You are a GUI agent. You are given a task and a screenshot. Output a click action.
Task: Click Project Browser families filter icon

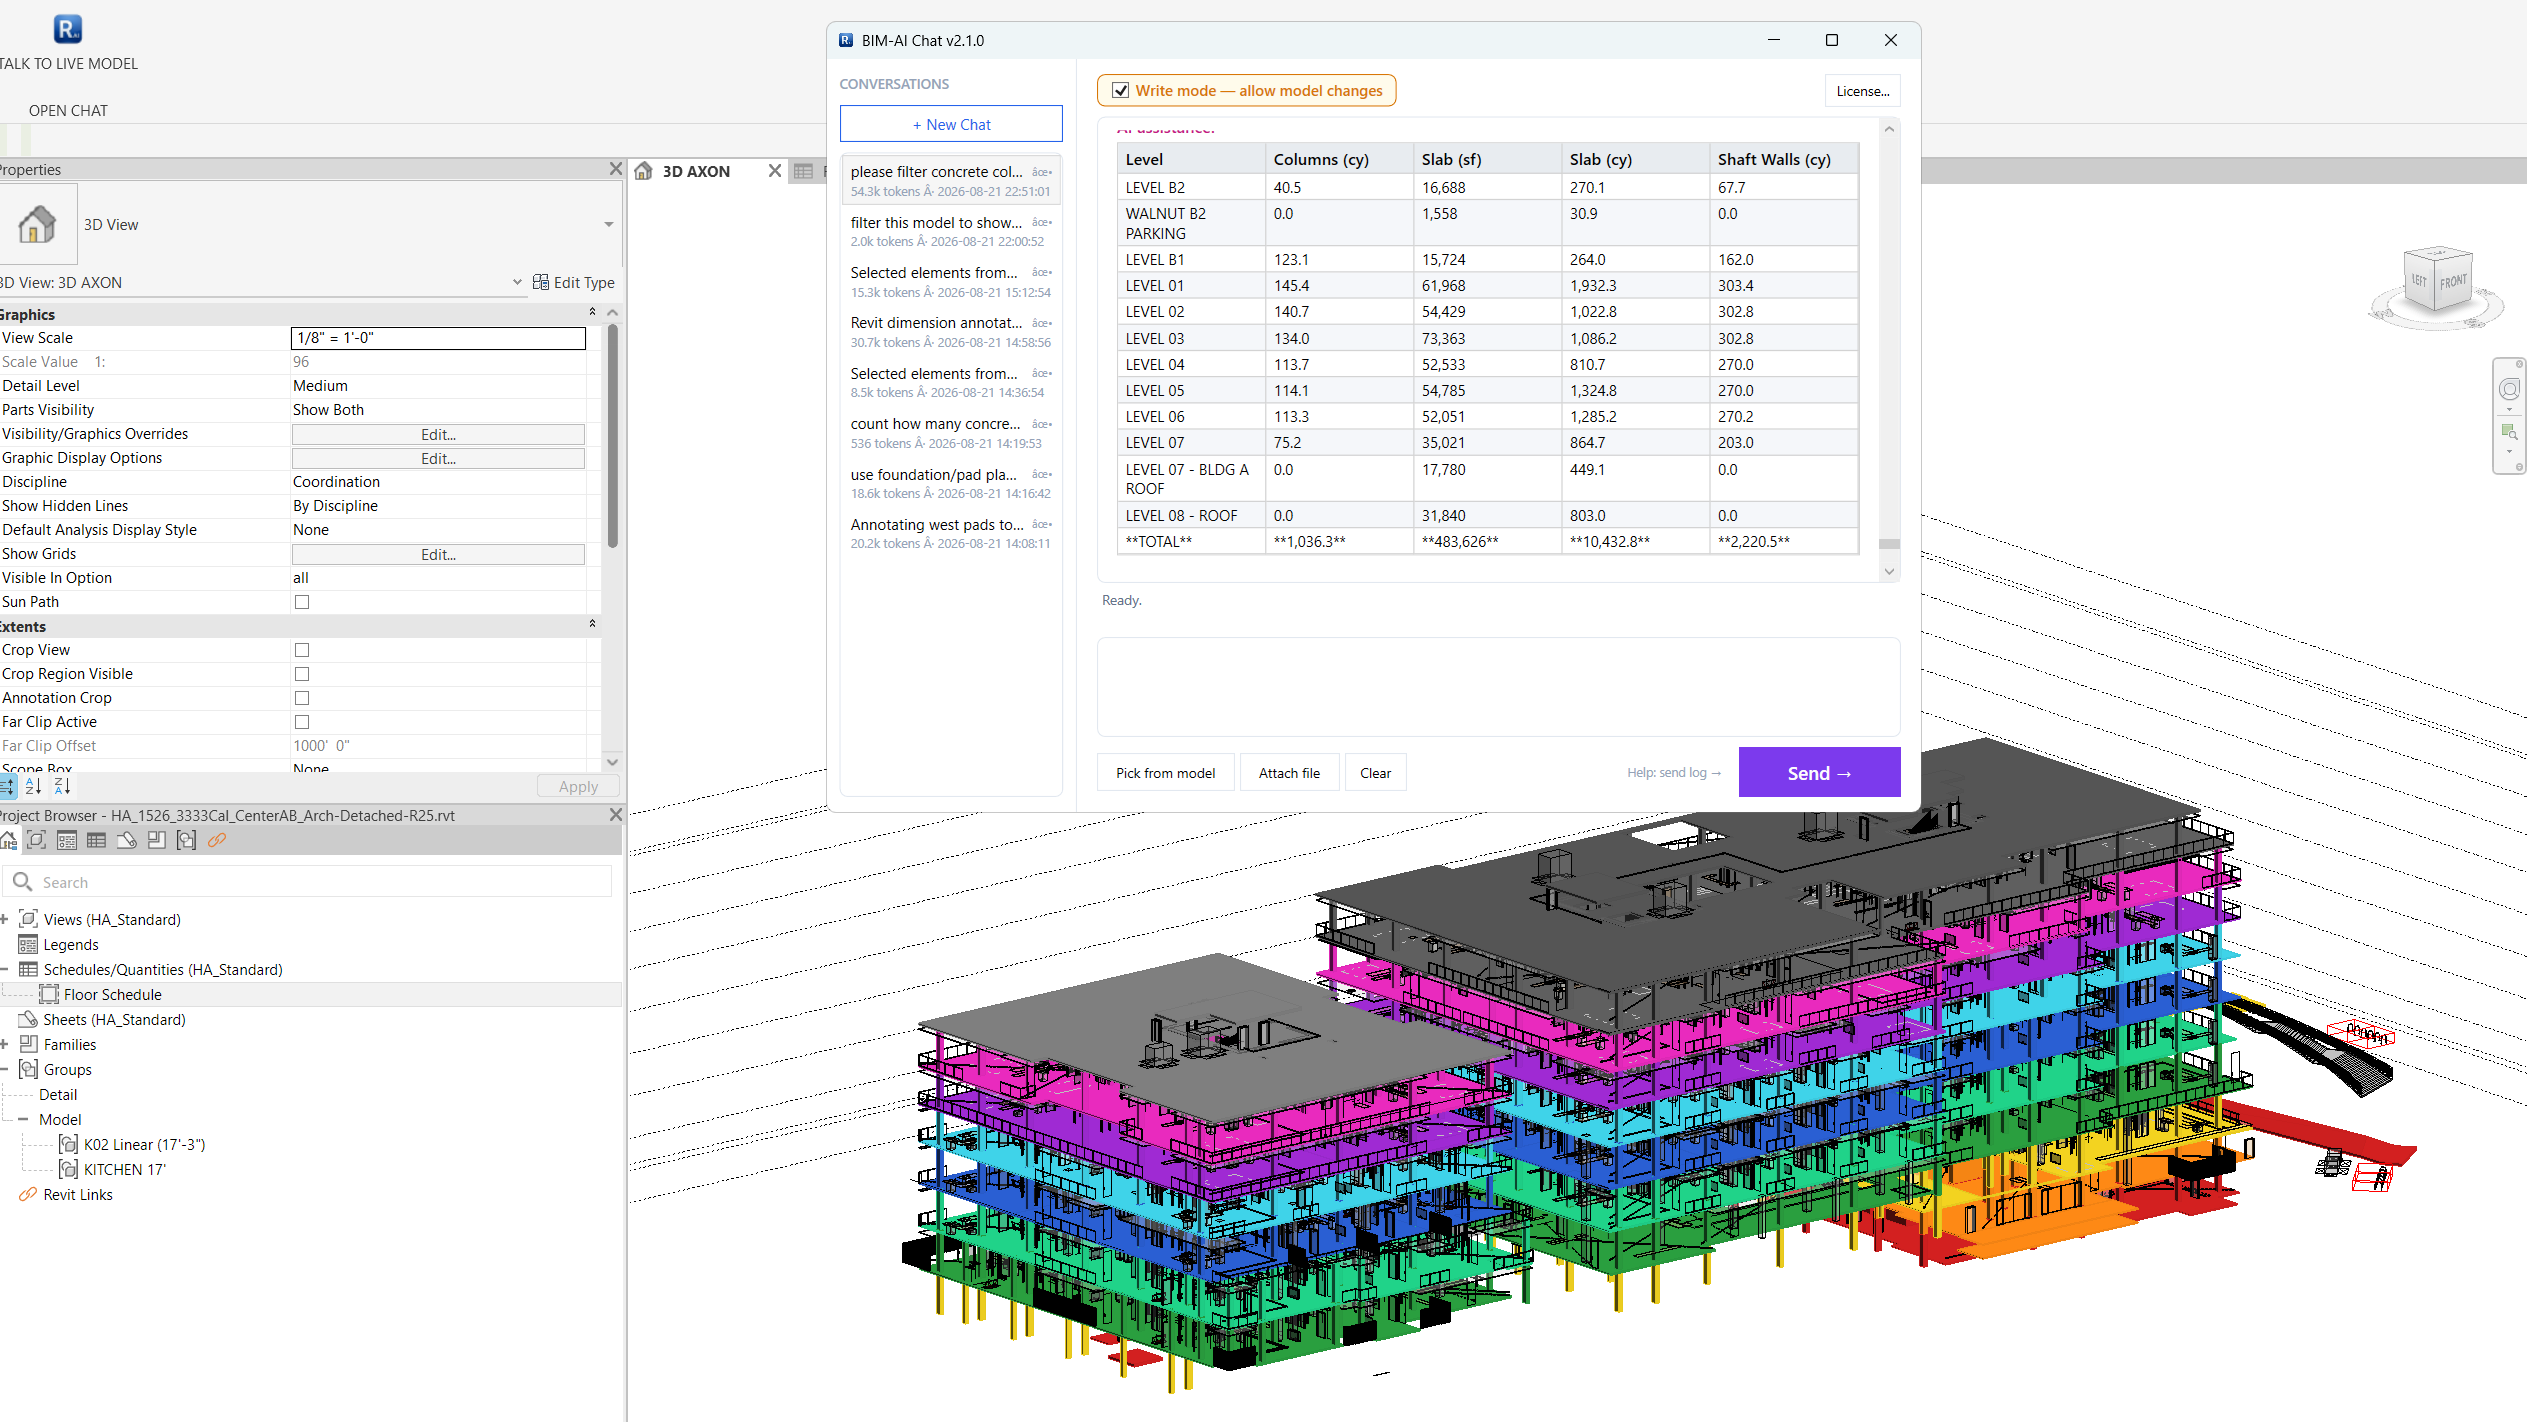(x=157, y=840)
